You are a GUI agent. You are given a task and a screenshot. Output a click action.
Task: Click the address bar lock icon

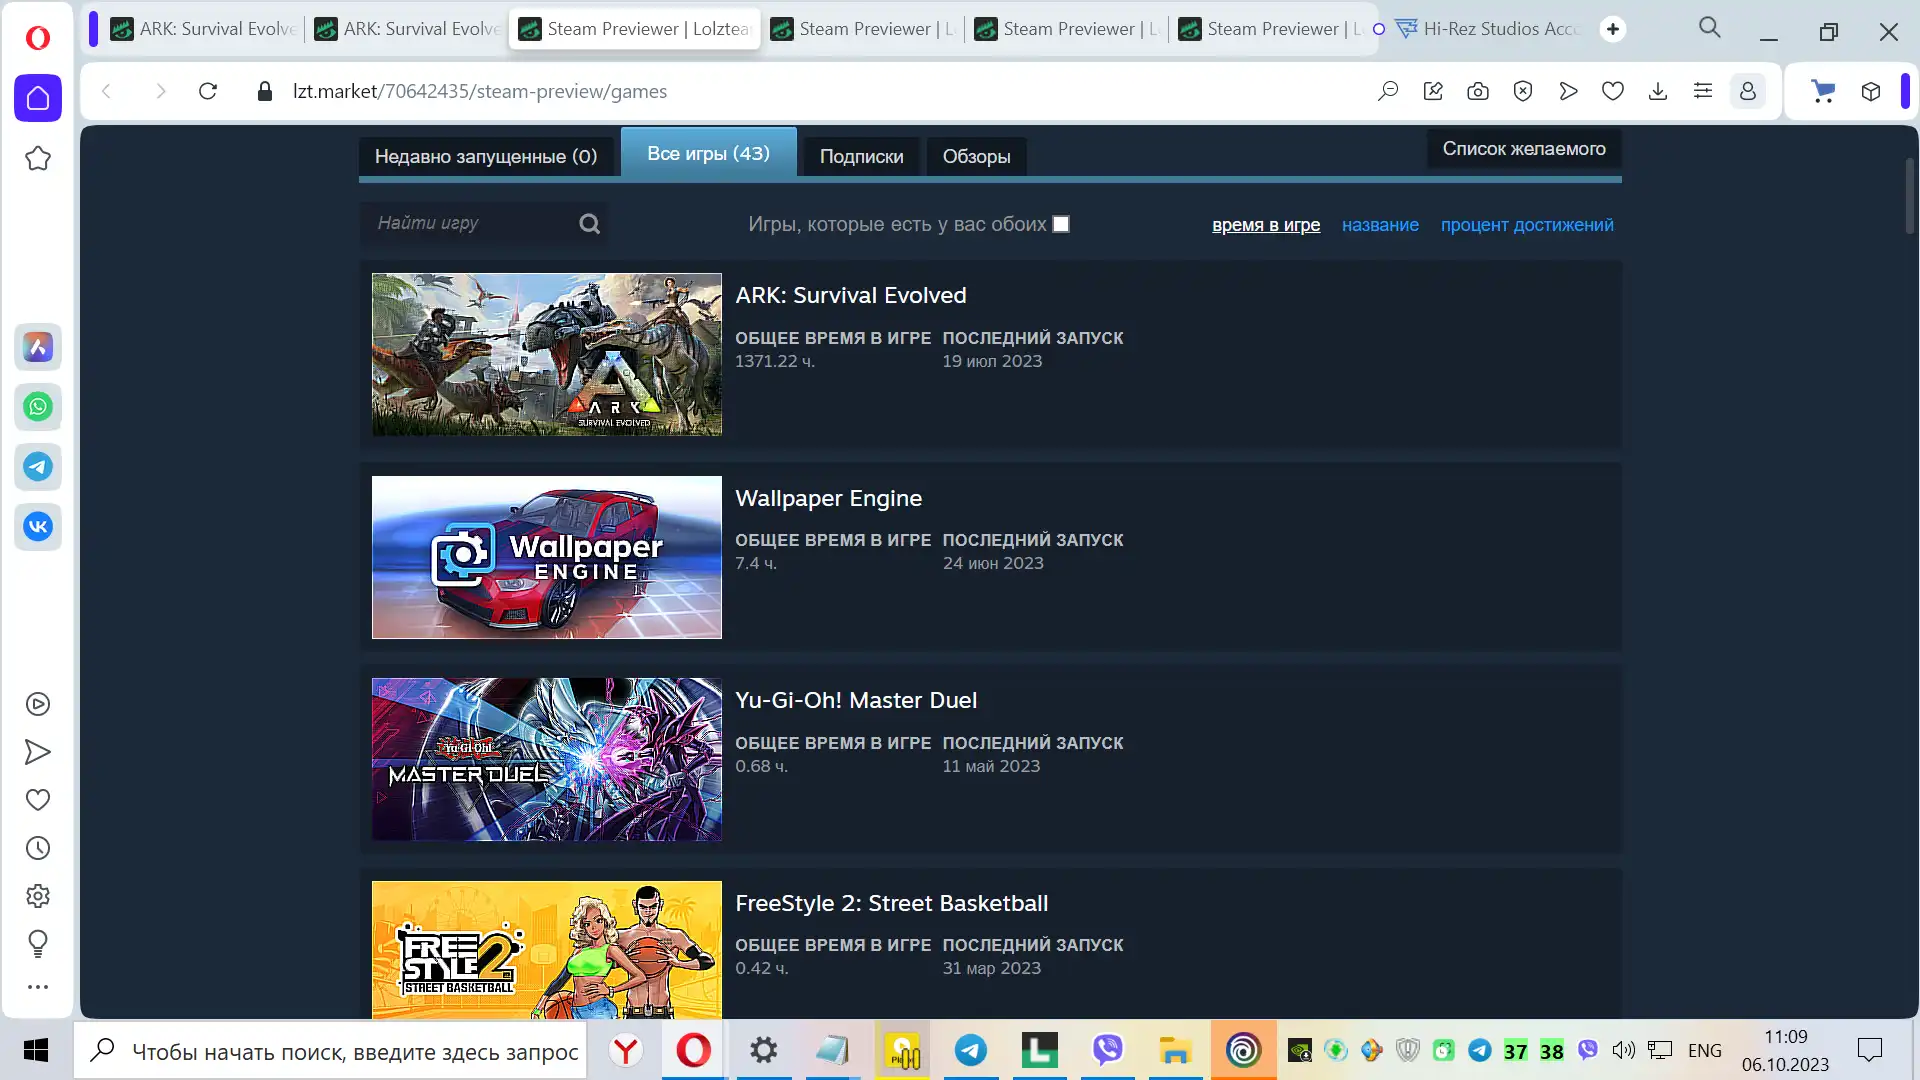[265, 91]
